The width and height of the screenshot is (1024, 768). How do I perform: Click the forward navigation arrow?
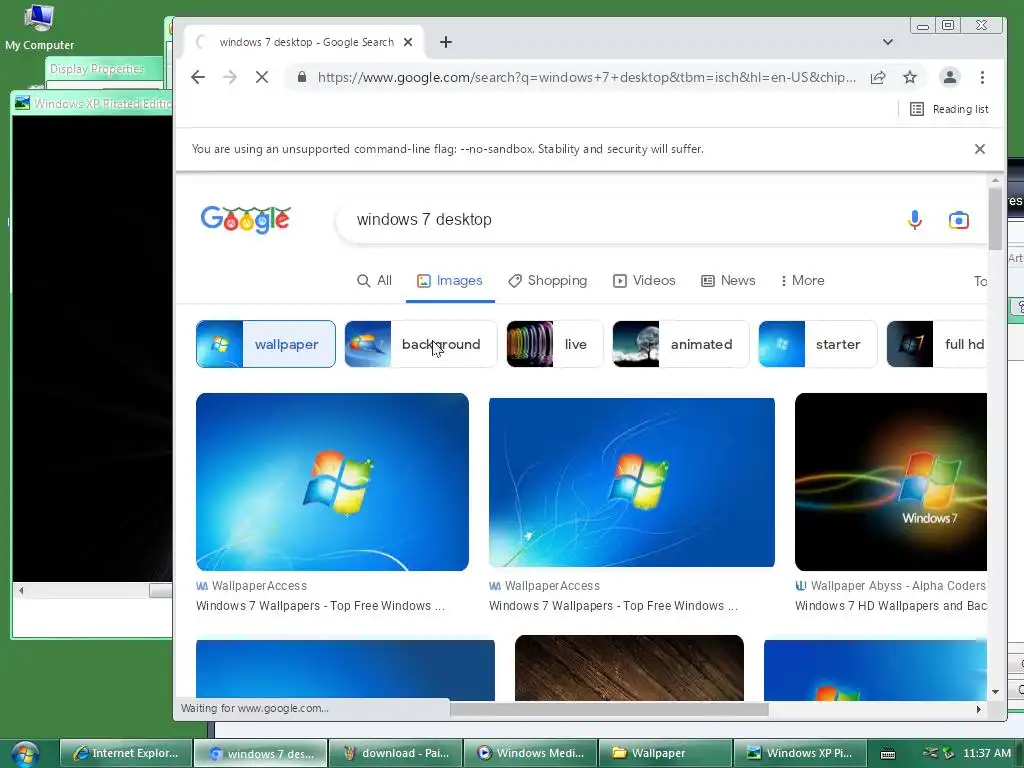coord(230,77)
